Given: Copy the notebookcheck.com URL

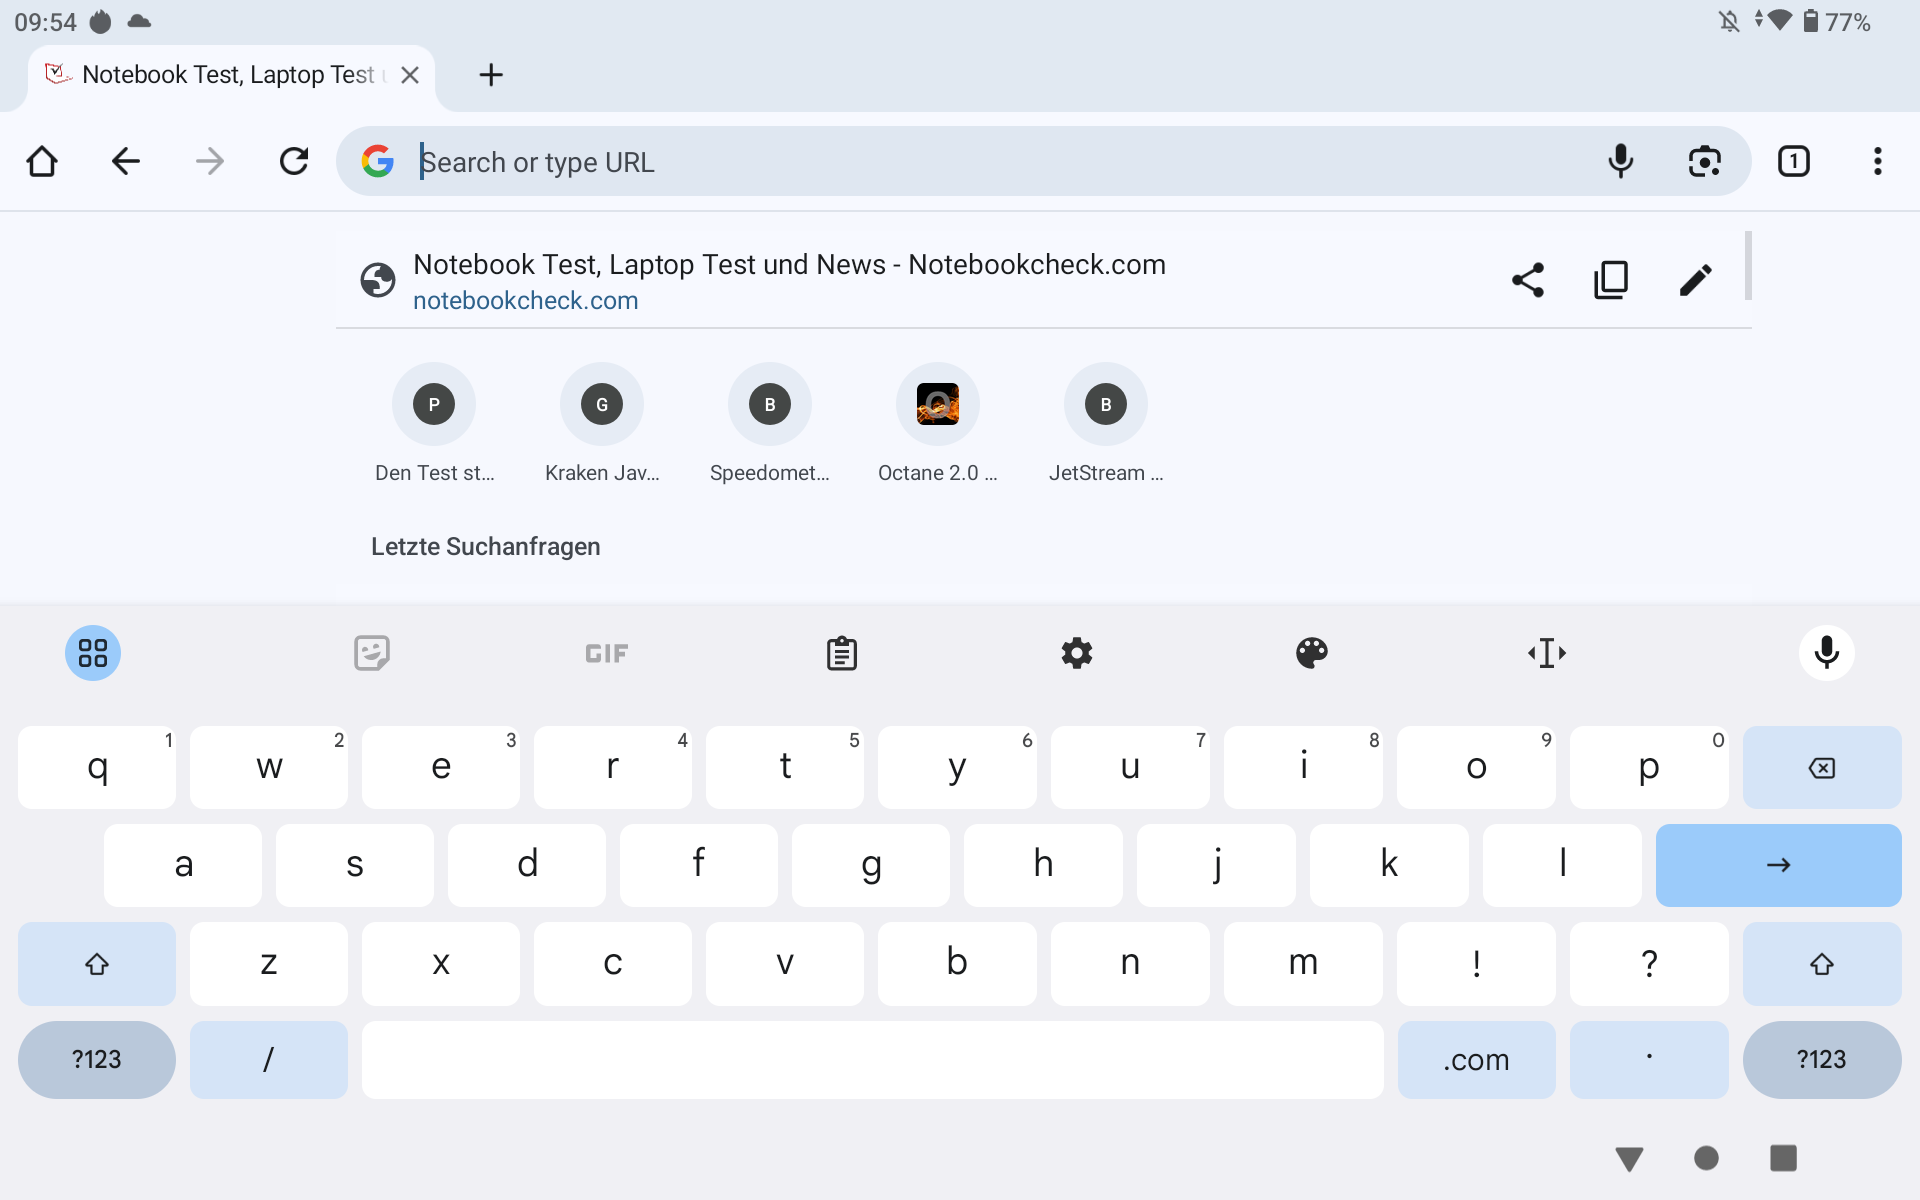Looking at the screenshot, I should [x=1611, y=280].
